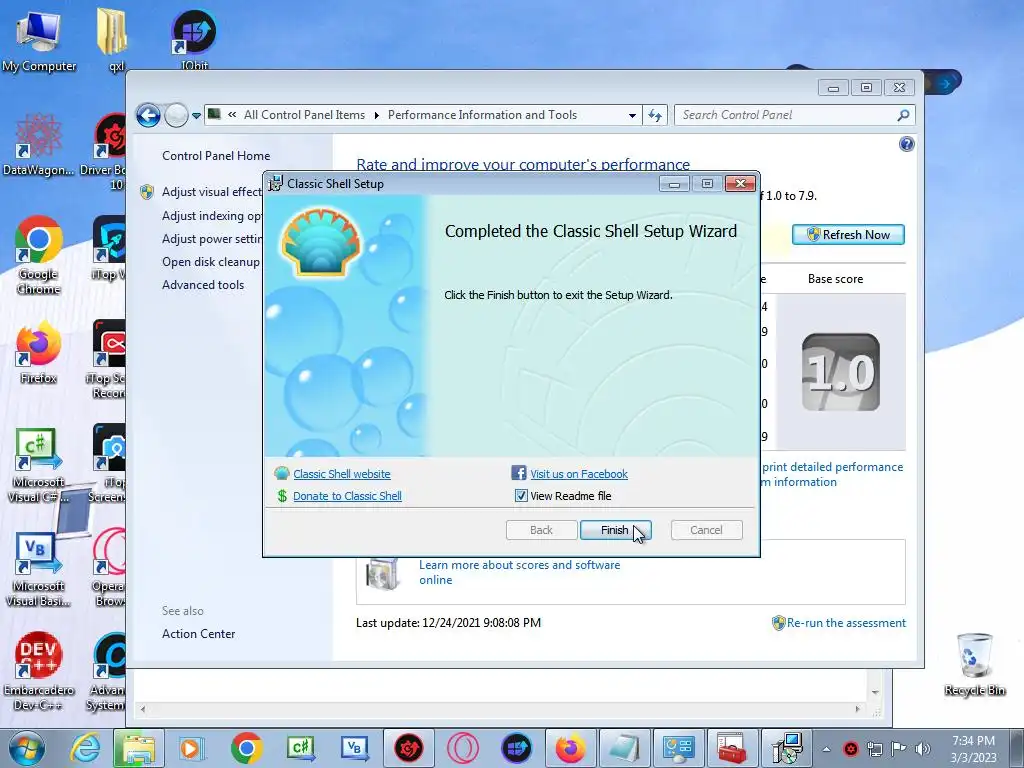This screenshot has height=768, width=1024.
Task: Expand the double chevron at the breadcrumb start
Action: pos(232,115)
